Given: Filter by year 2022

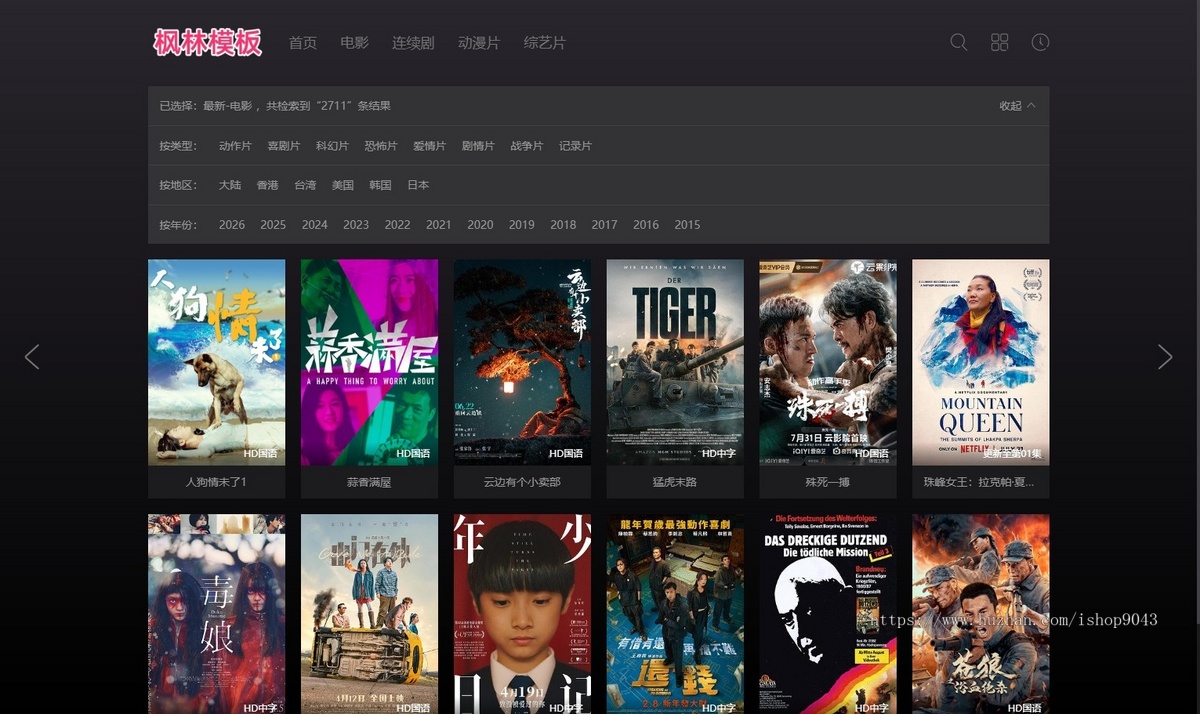Looking at the screenshot, I should click(x=398, y=225).
